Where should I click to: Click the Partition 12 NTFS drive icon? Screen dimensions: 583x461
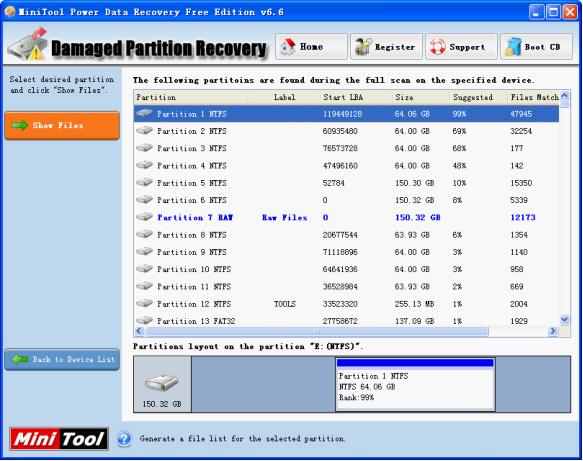(144, 303)
